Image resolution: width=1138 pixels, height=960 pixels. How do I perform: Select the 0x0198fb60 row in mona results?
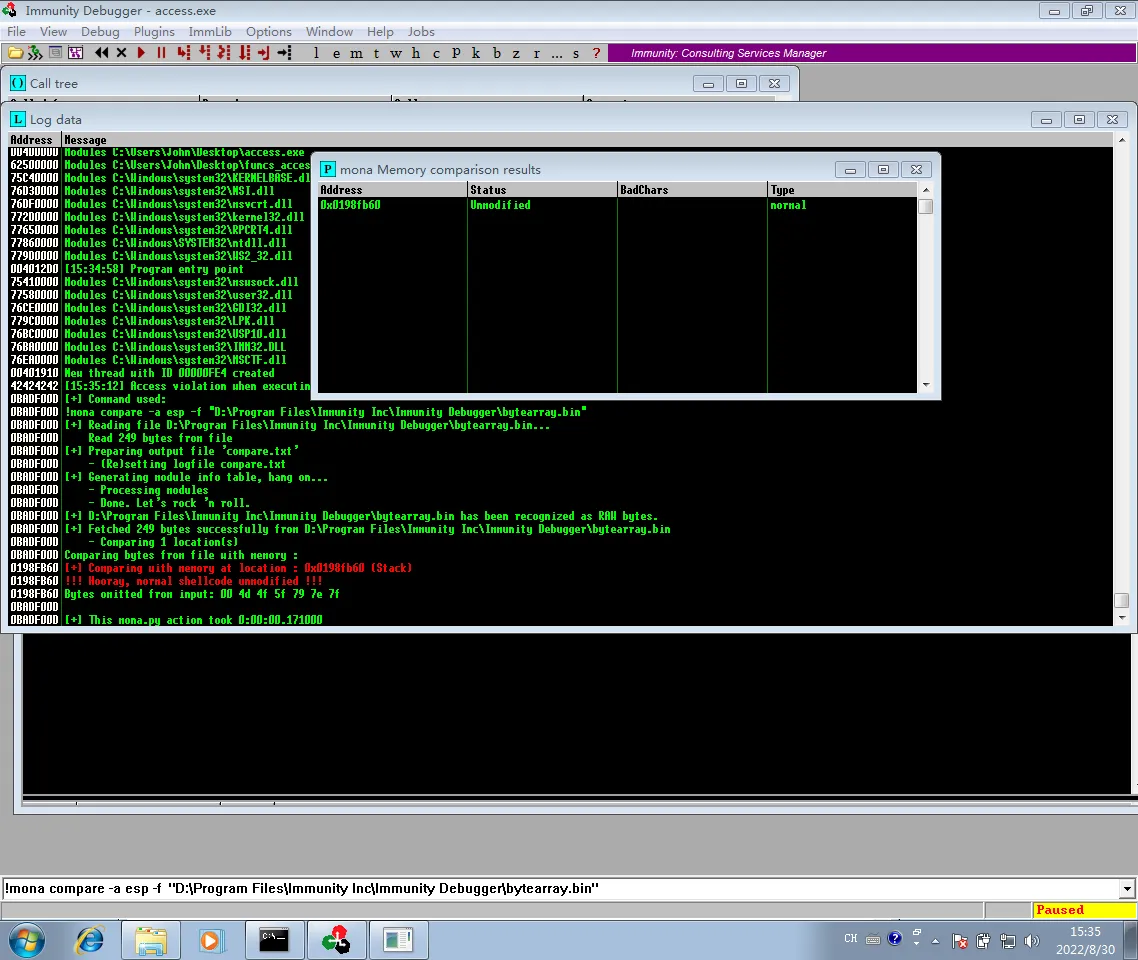(618, 205)
